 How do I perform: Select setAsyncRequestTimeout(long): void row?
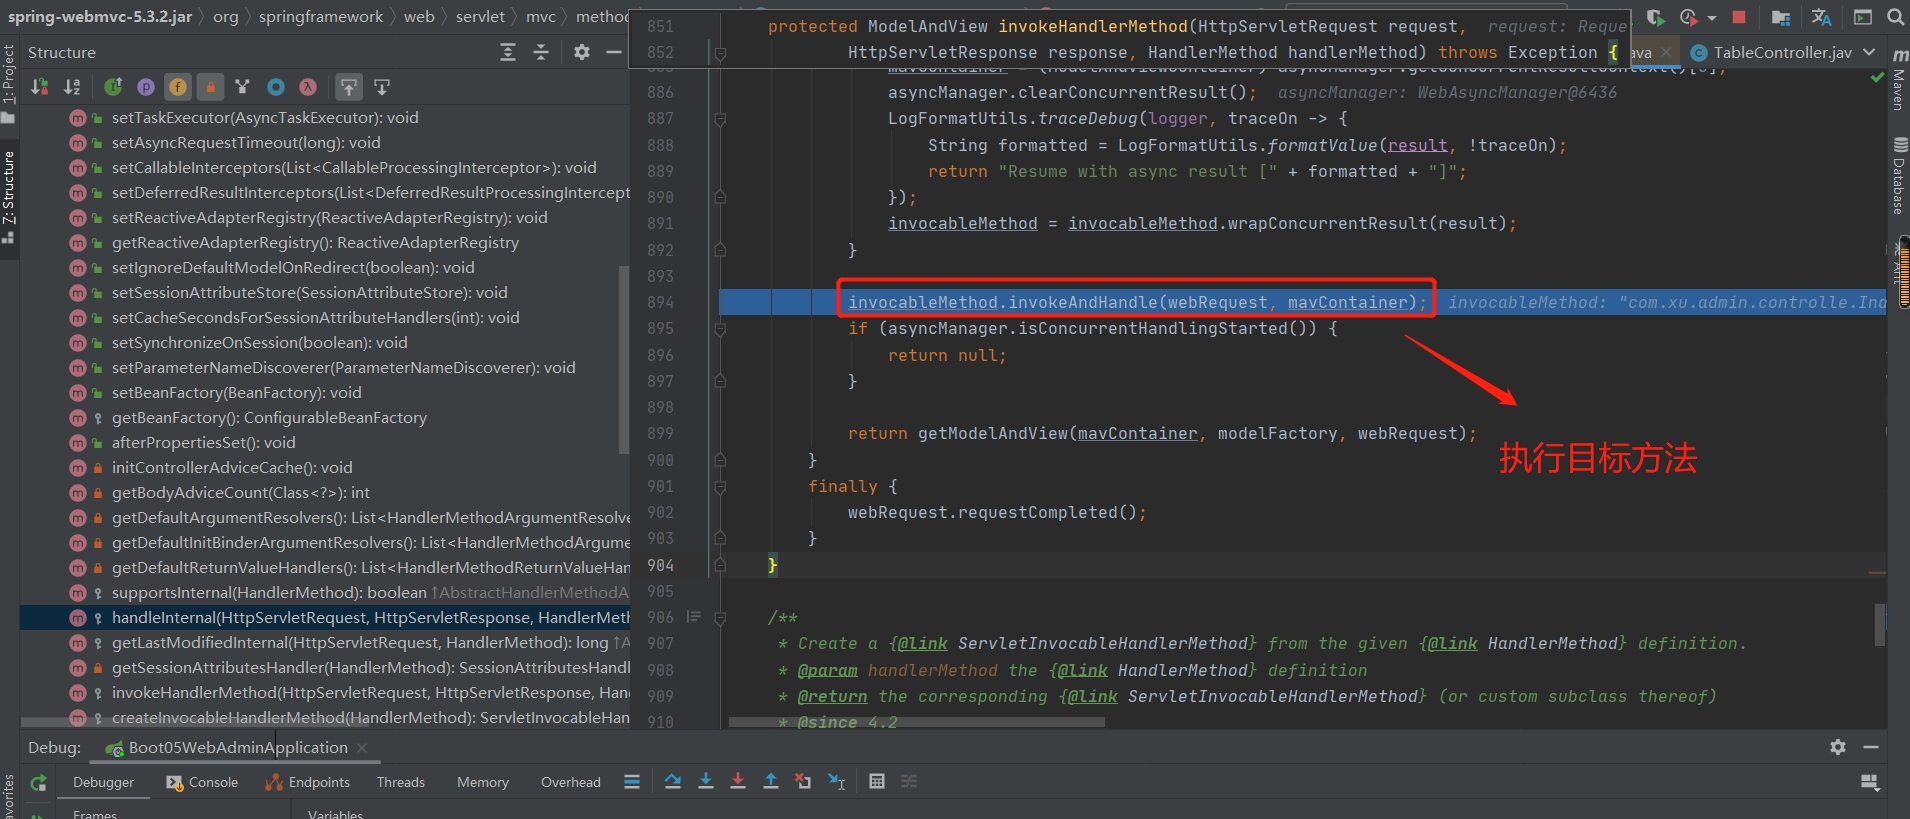pos(325,143)
